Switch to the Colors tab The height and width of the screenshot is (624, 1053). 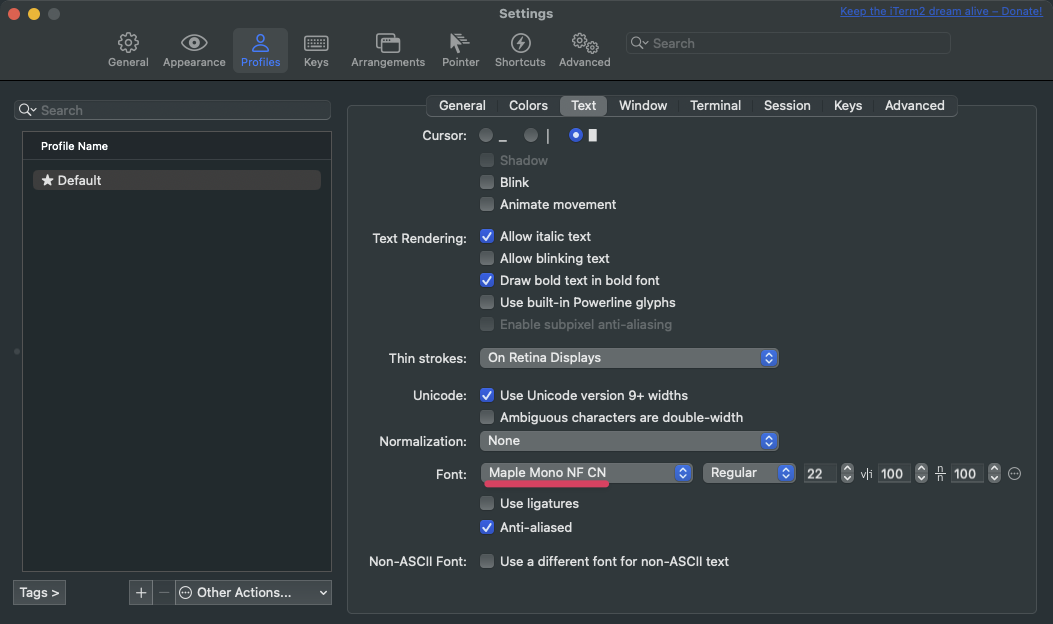(528, 105)
